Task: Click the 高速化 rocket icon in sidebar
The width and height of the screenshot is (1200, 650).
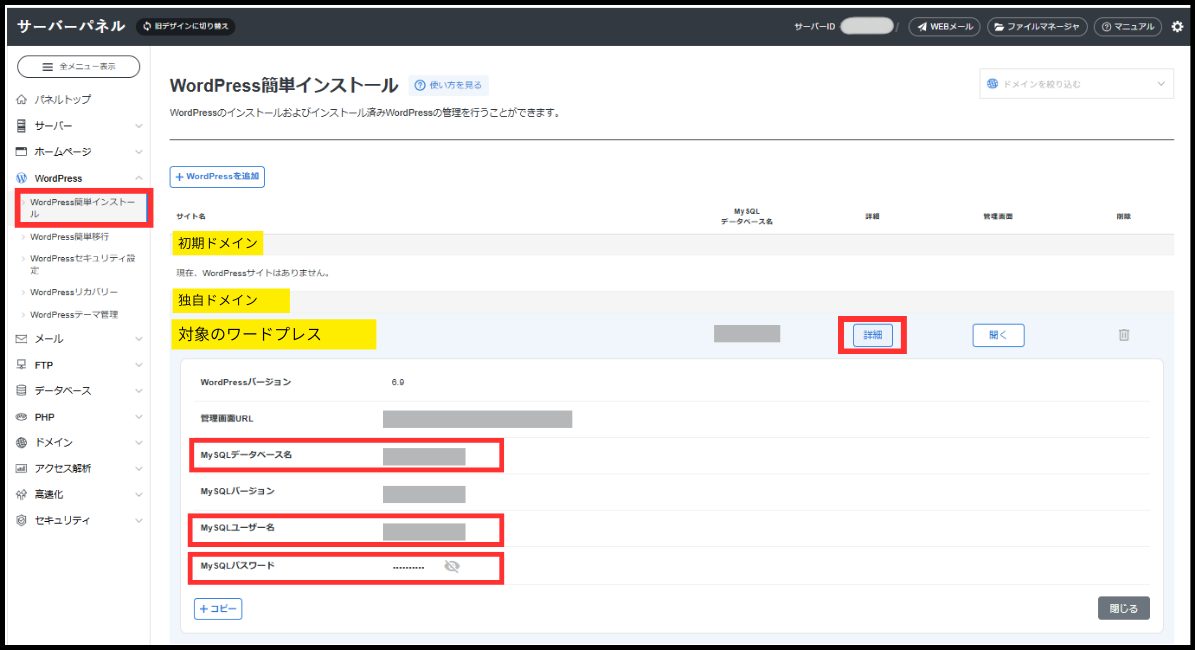Action: point(22,495)
